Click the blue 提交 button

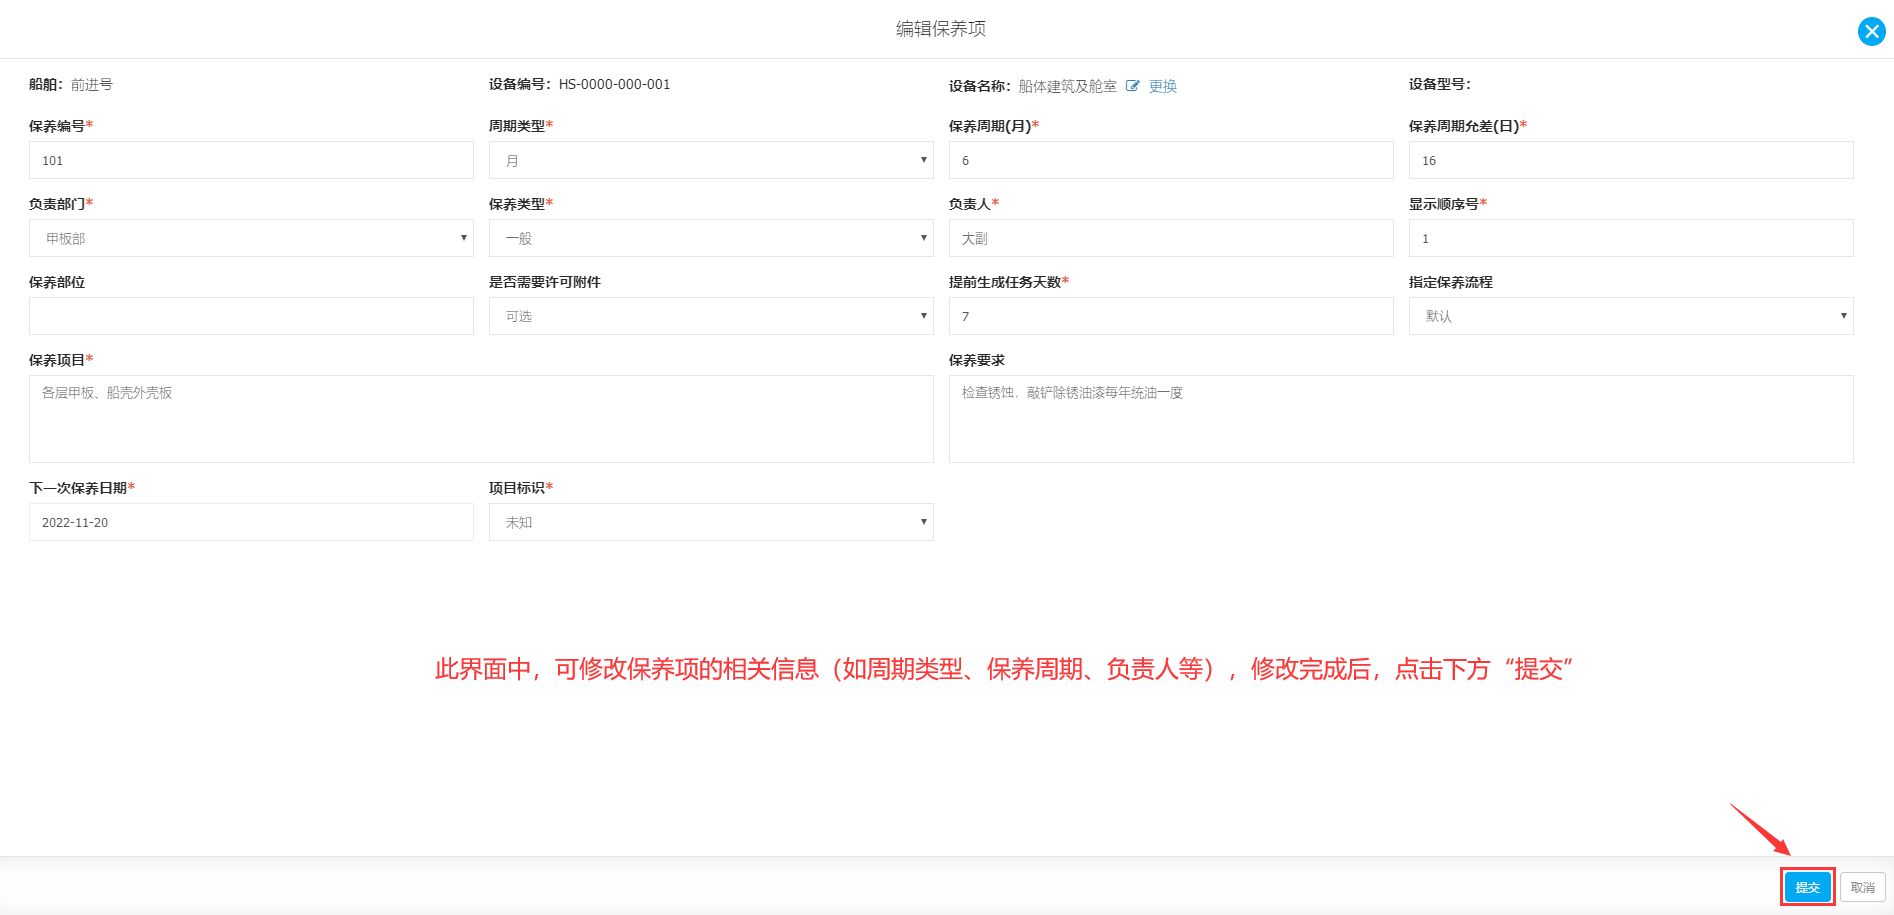(x=1807, y=887)
